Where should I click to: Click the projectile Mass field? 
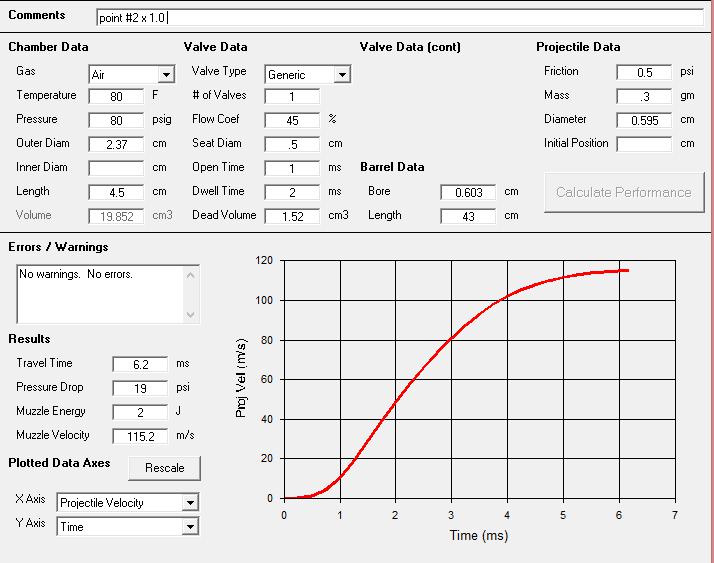pos(644,97)
